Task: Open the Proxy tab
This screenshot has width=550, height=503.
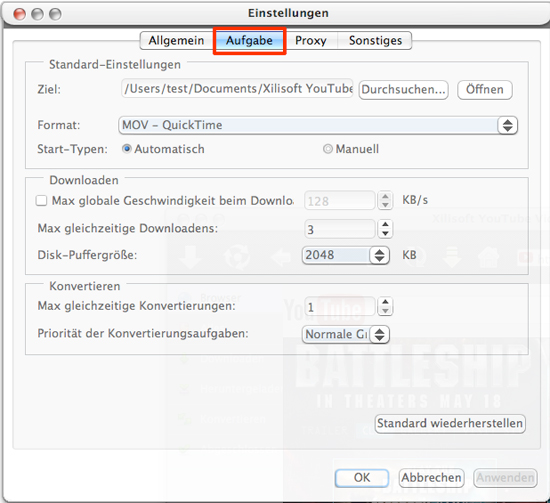Action: coord(310,41)
